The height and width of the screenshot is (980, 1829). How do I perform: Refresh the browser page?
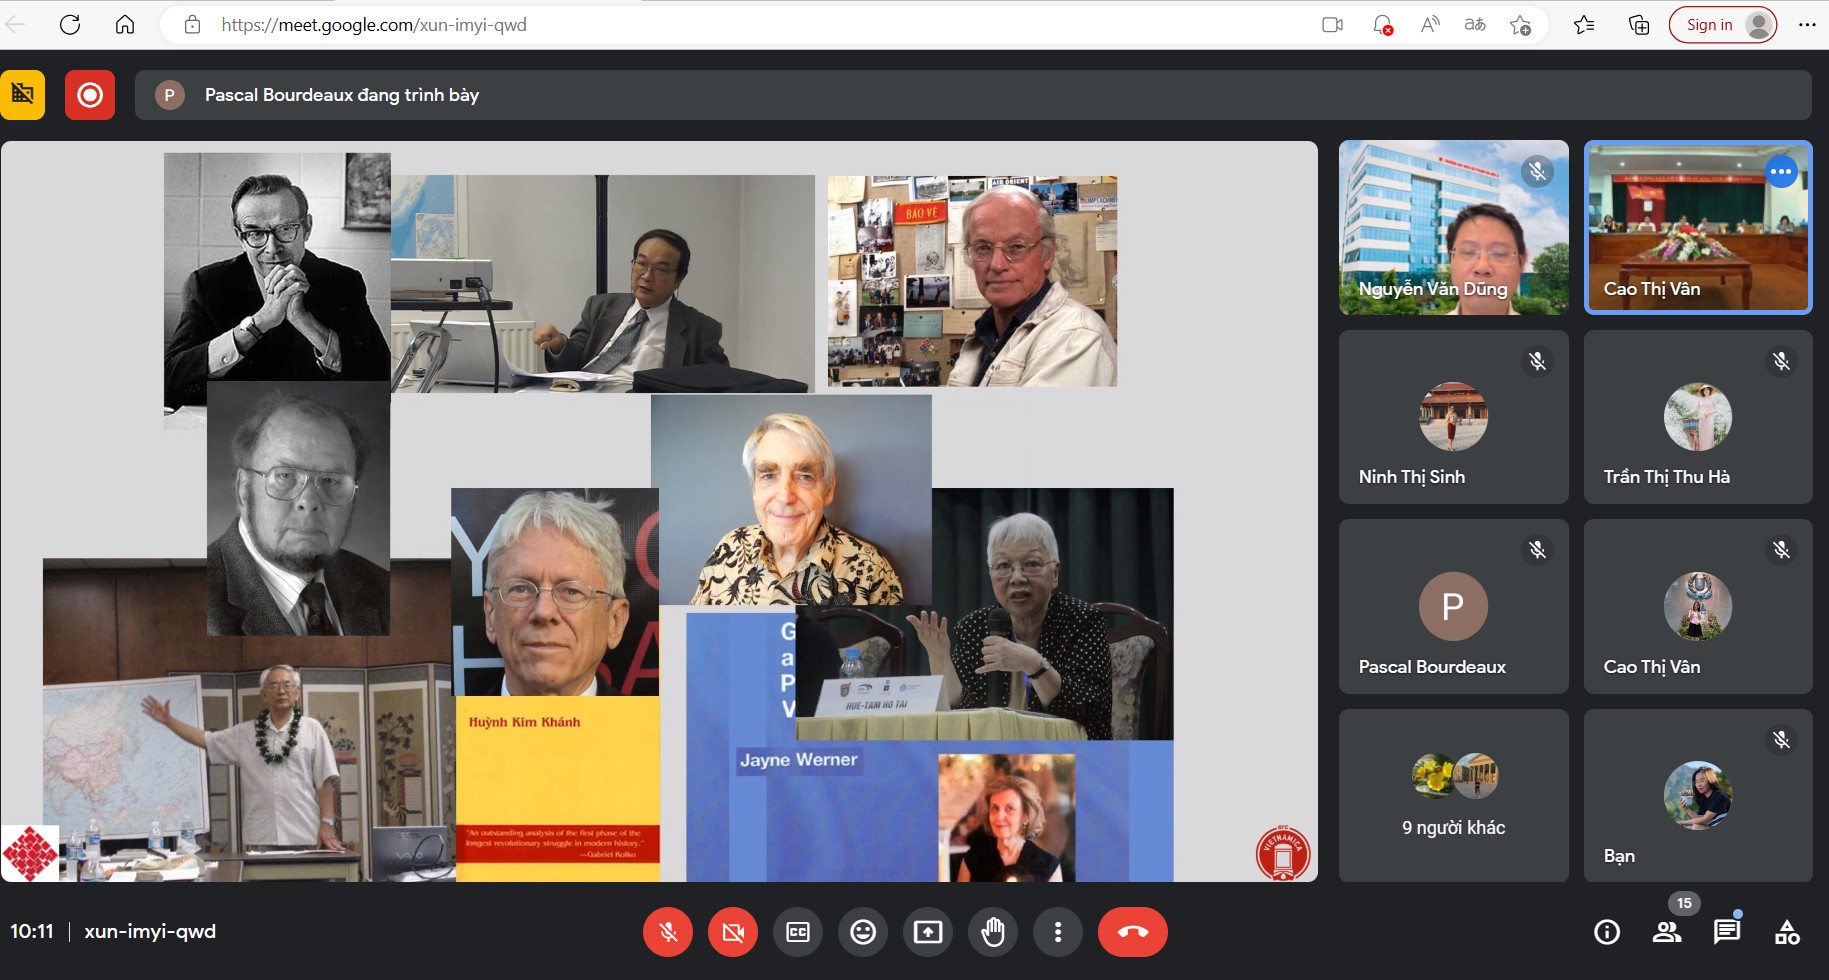[x=70, y=25]
